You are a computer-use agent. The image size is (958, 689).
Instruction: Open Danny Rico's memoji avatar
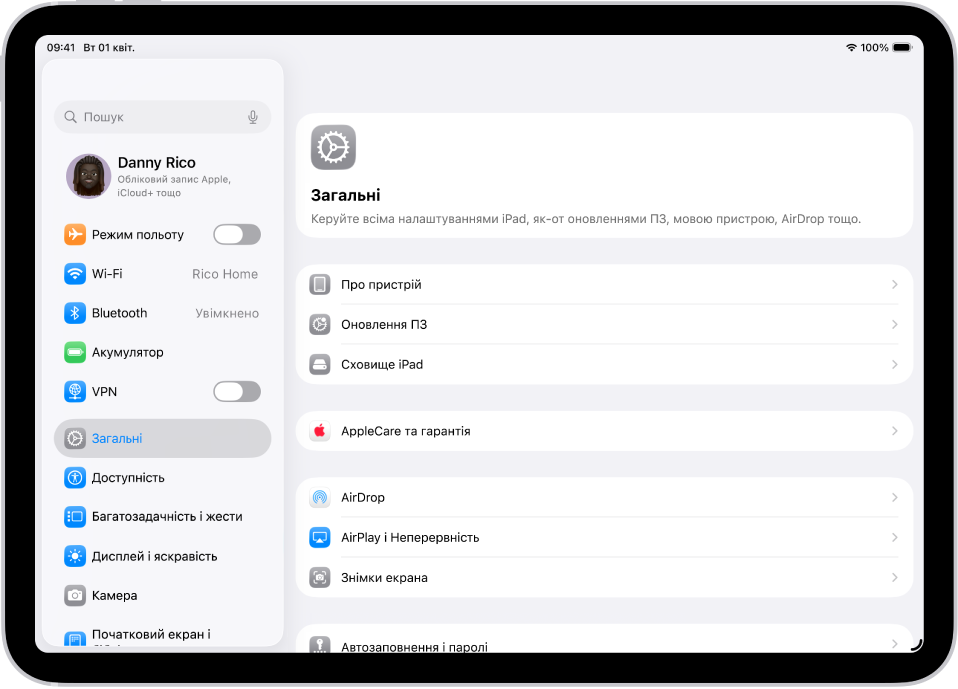[89, 176]
